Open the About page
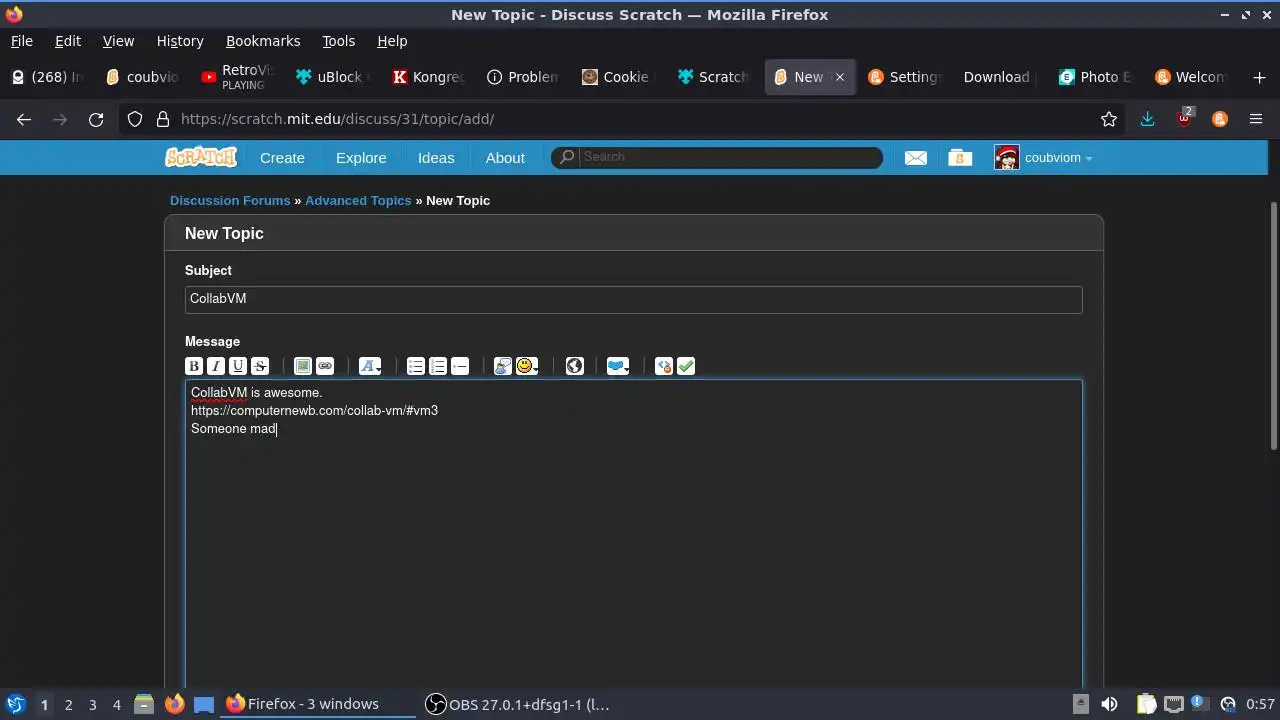The width and height of the screenshot is (1280, 720). click(x=505, y=158)
